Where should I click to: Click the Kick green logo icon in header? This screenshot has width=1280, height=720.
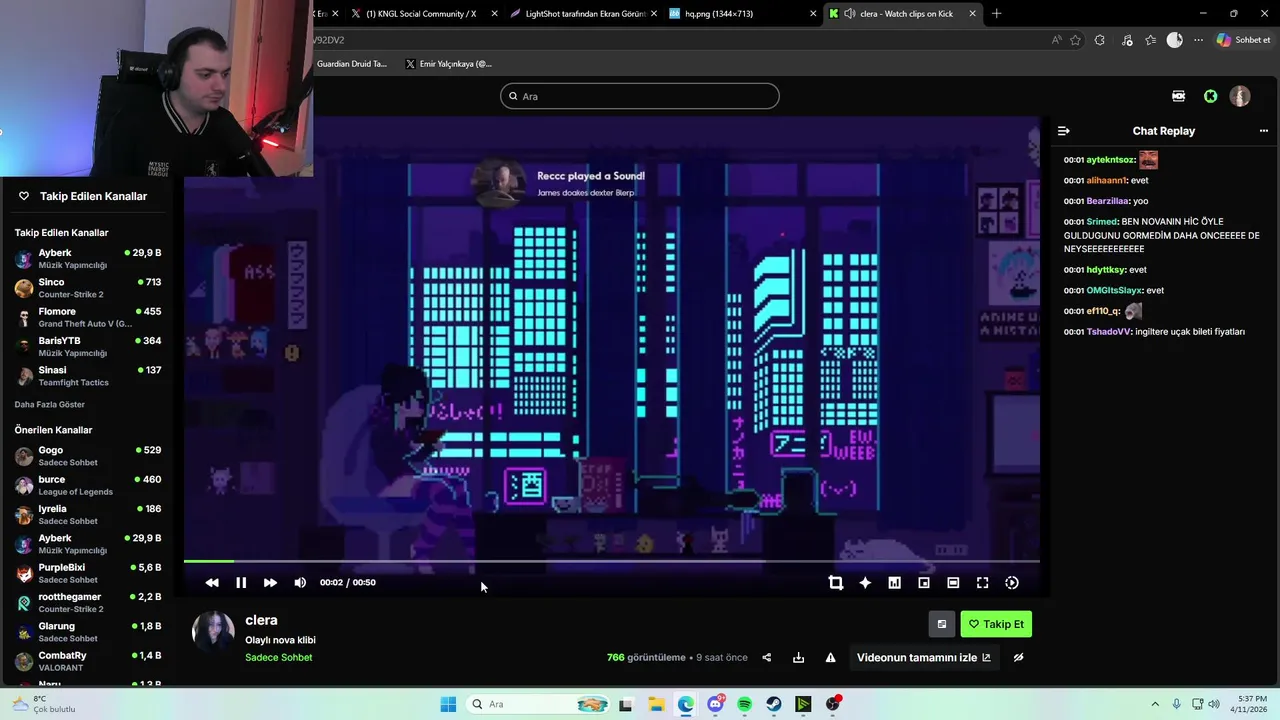(x=1211, y=96)
